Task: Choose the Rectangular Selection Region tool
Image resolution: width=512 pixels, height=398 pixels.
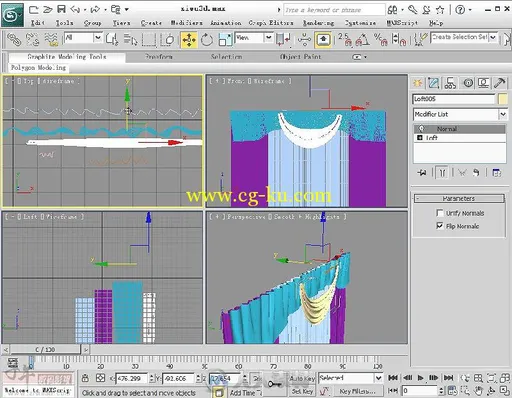Action: [x=149, y=40]
